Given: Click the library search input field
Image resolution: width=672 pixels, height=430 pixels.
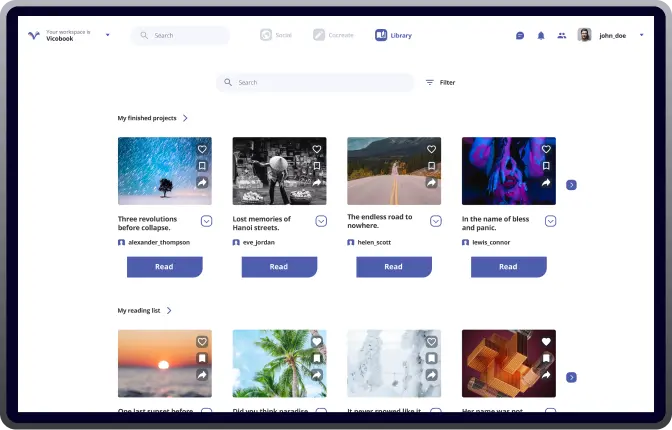Looking at the screenshot, I should pos(315,82).
